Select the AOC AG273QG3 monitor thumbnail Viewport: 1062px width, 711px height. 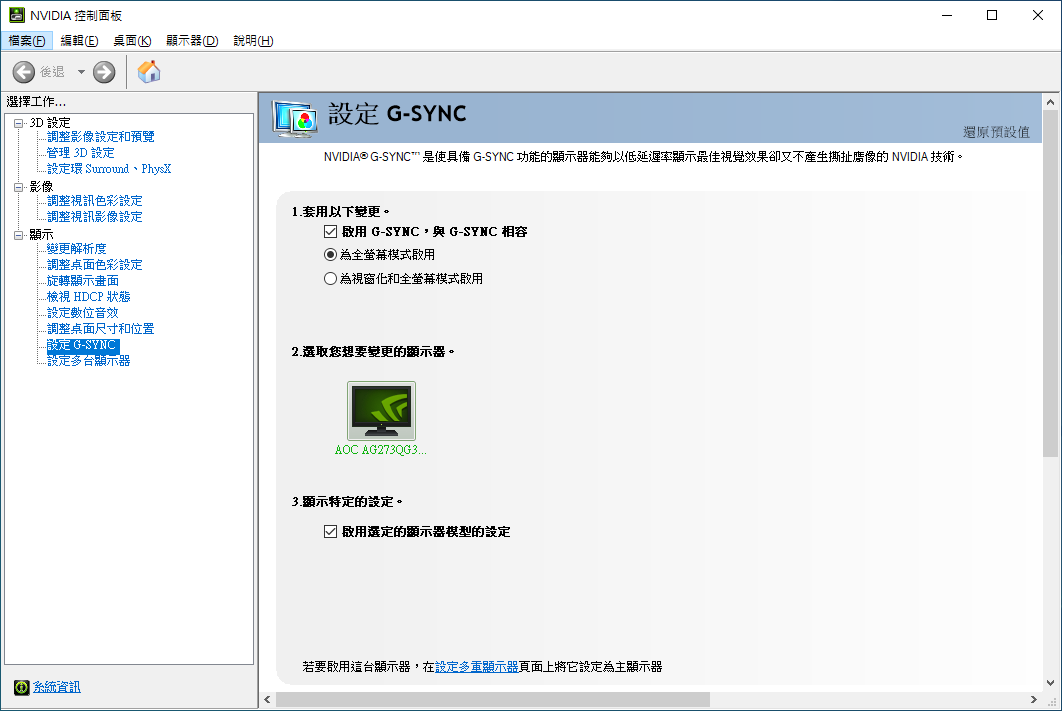(x=381, y=411)
